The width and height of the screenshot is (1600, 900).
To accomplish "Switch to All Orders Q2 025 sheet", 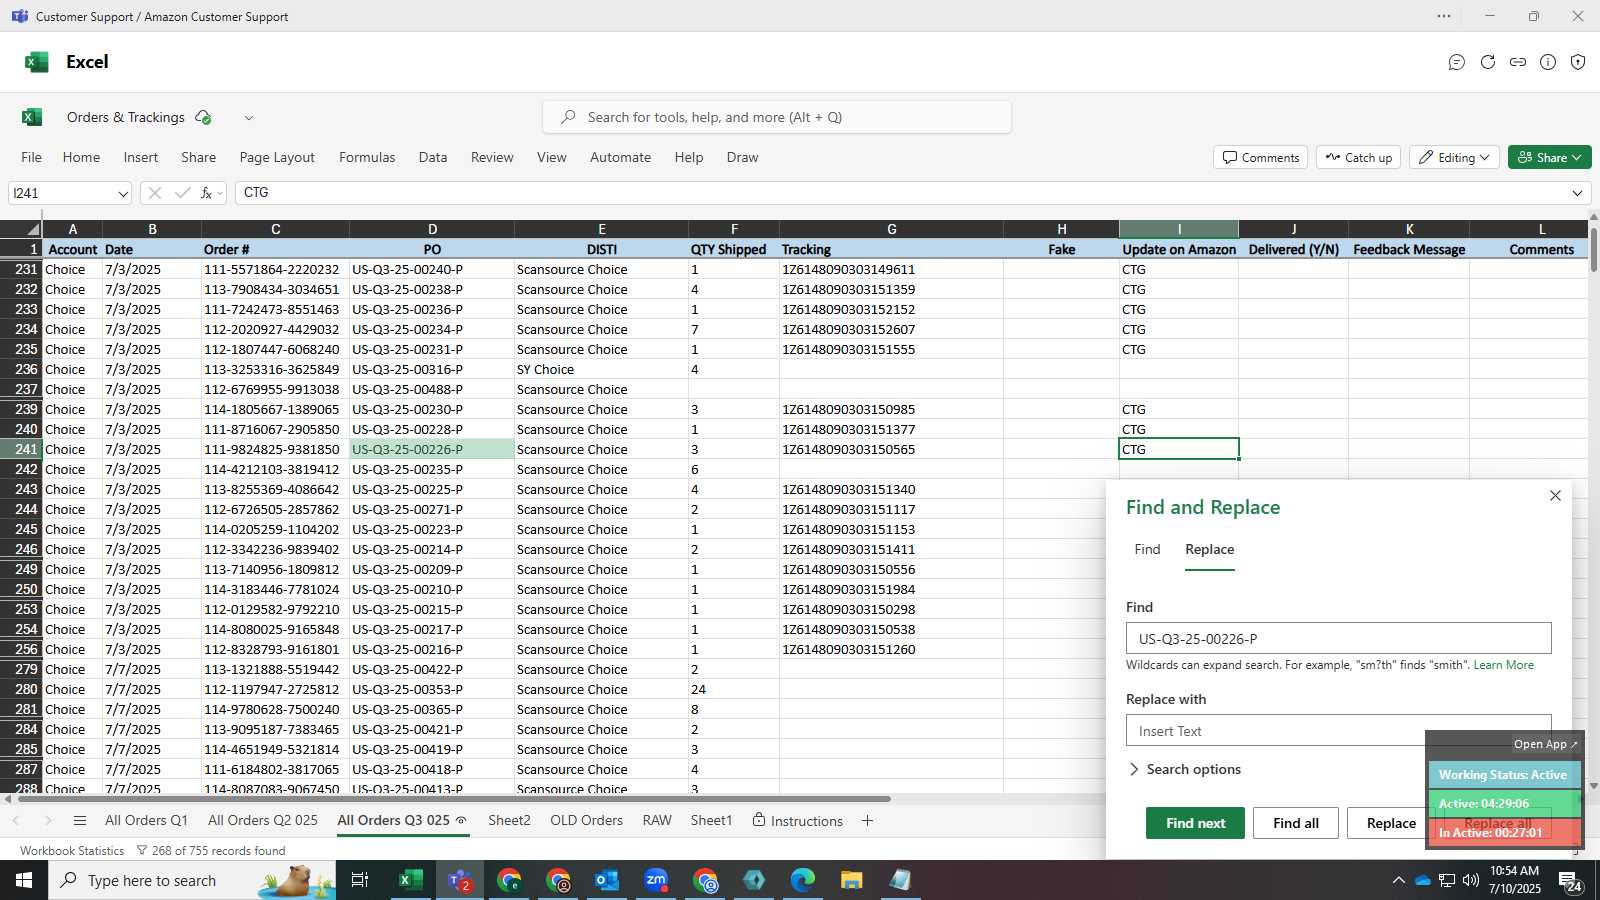I will [263, 821].
